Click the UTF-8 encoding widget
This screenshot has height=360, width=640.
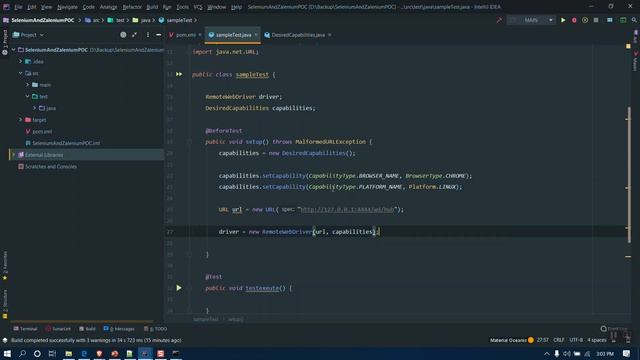576,340
